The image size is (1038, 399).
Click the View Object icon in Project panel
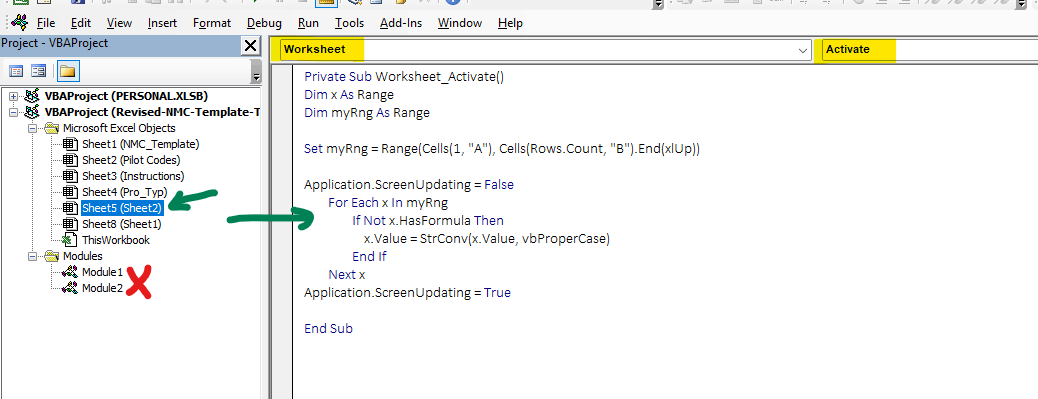(x=38, y=71)
